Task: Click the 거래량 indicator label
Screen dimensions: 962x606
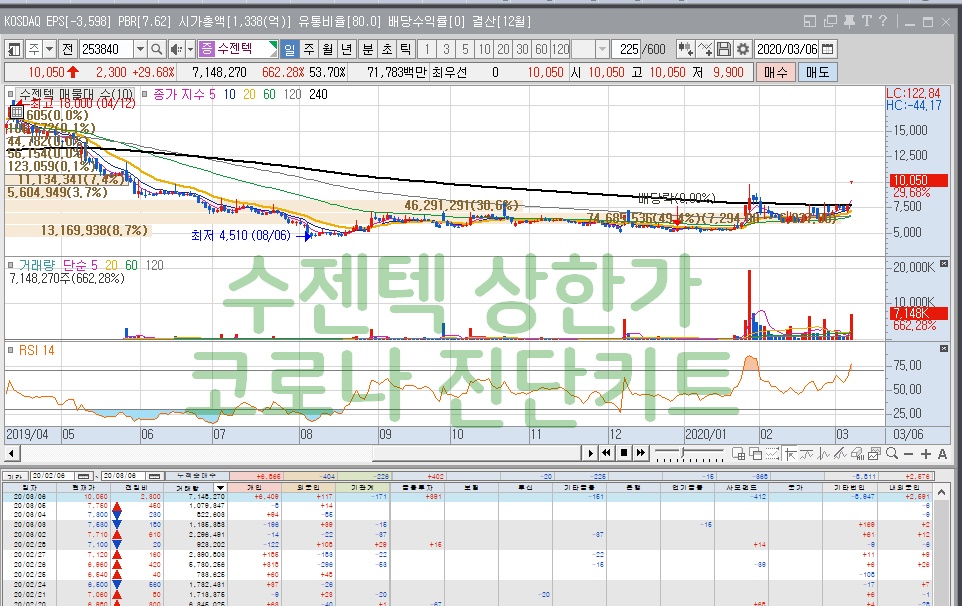Action: tap(37, 265)
